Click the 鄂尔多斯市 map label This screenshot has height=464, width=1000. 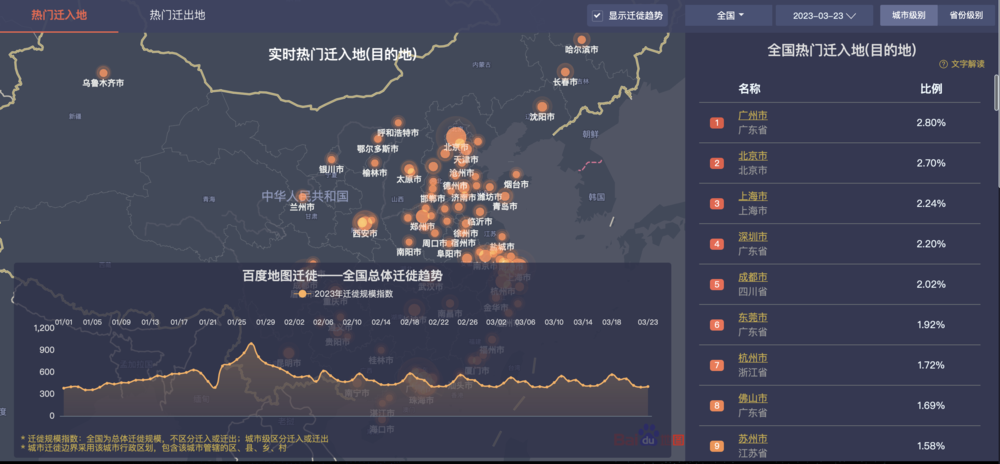pos(378,149)
